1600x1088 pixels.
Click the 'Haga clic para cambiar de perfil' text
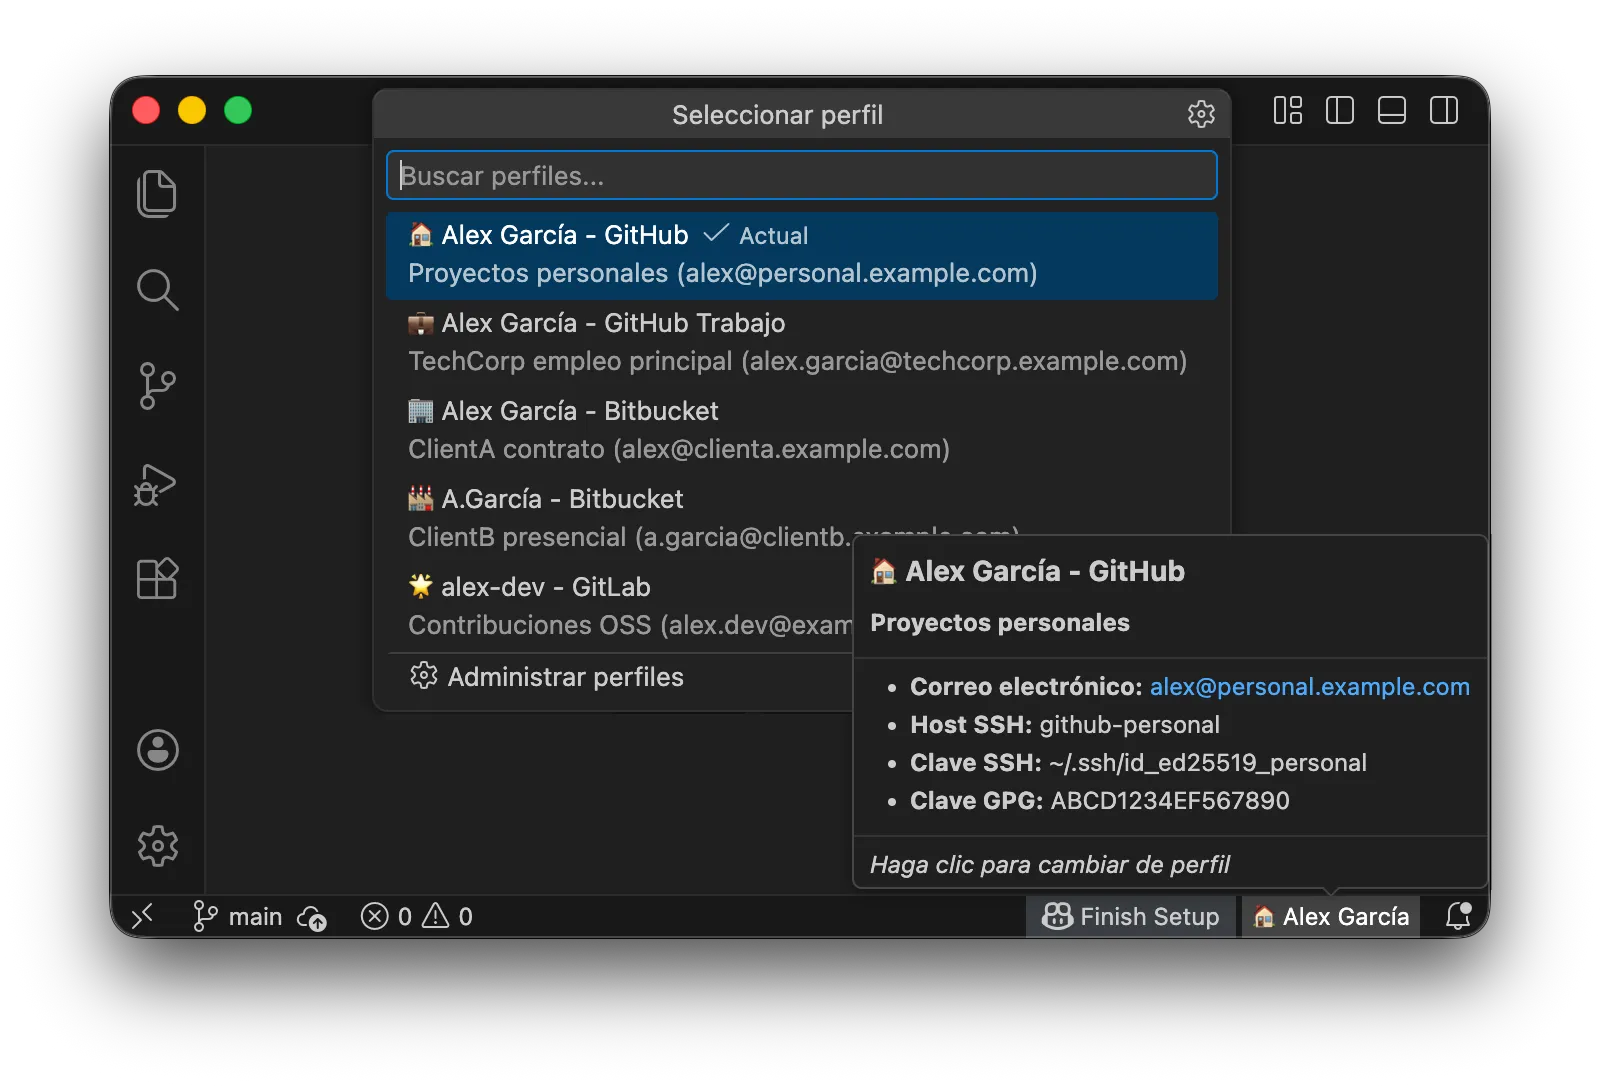coord(1050,865)
